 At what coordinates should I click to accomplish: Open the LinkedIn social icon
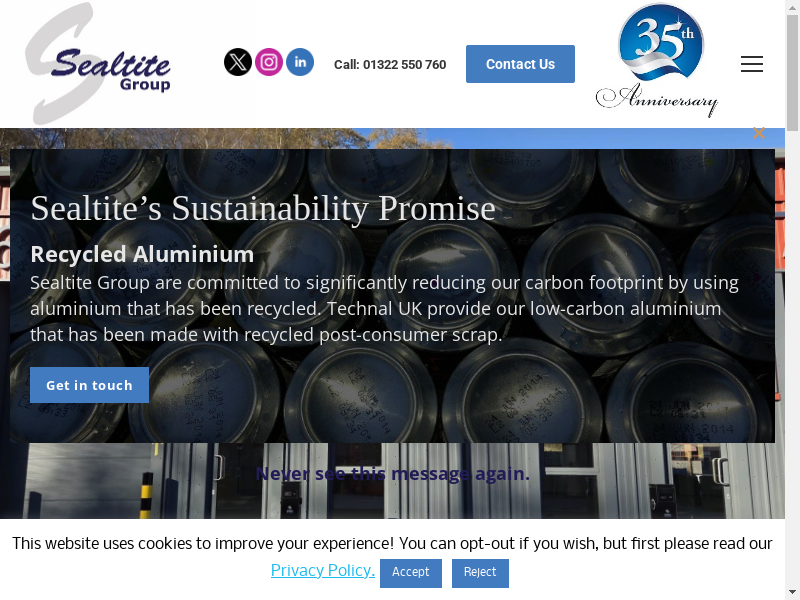[300, 62]
